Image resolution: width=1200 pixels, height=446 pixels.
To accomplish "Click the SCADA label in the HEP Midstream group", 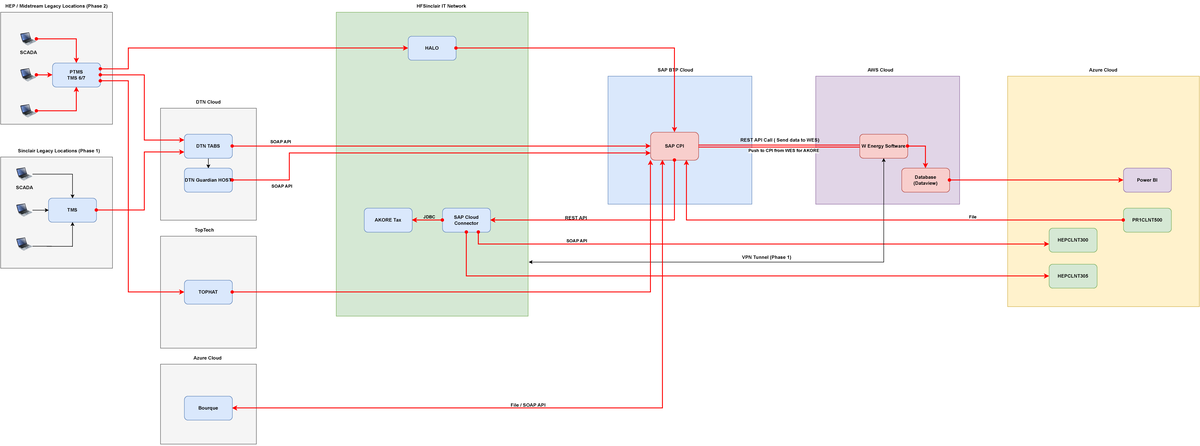I will tap(28, 52).
